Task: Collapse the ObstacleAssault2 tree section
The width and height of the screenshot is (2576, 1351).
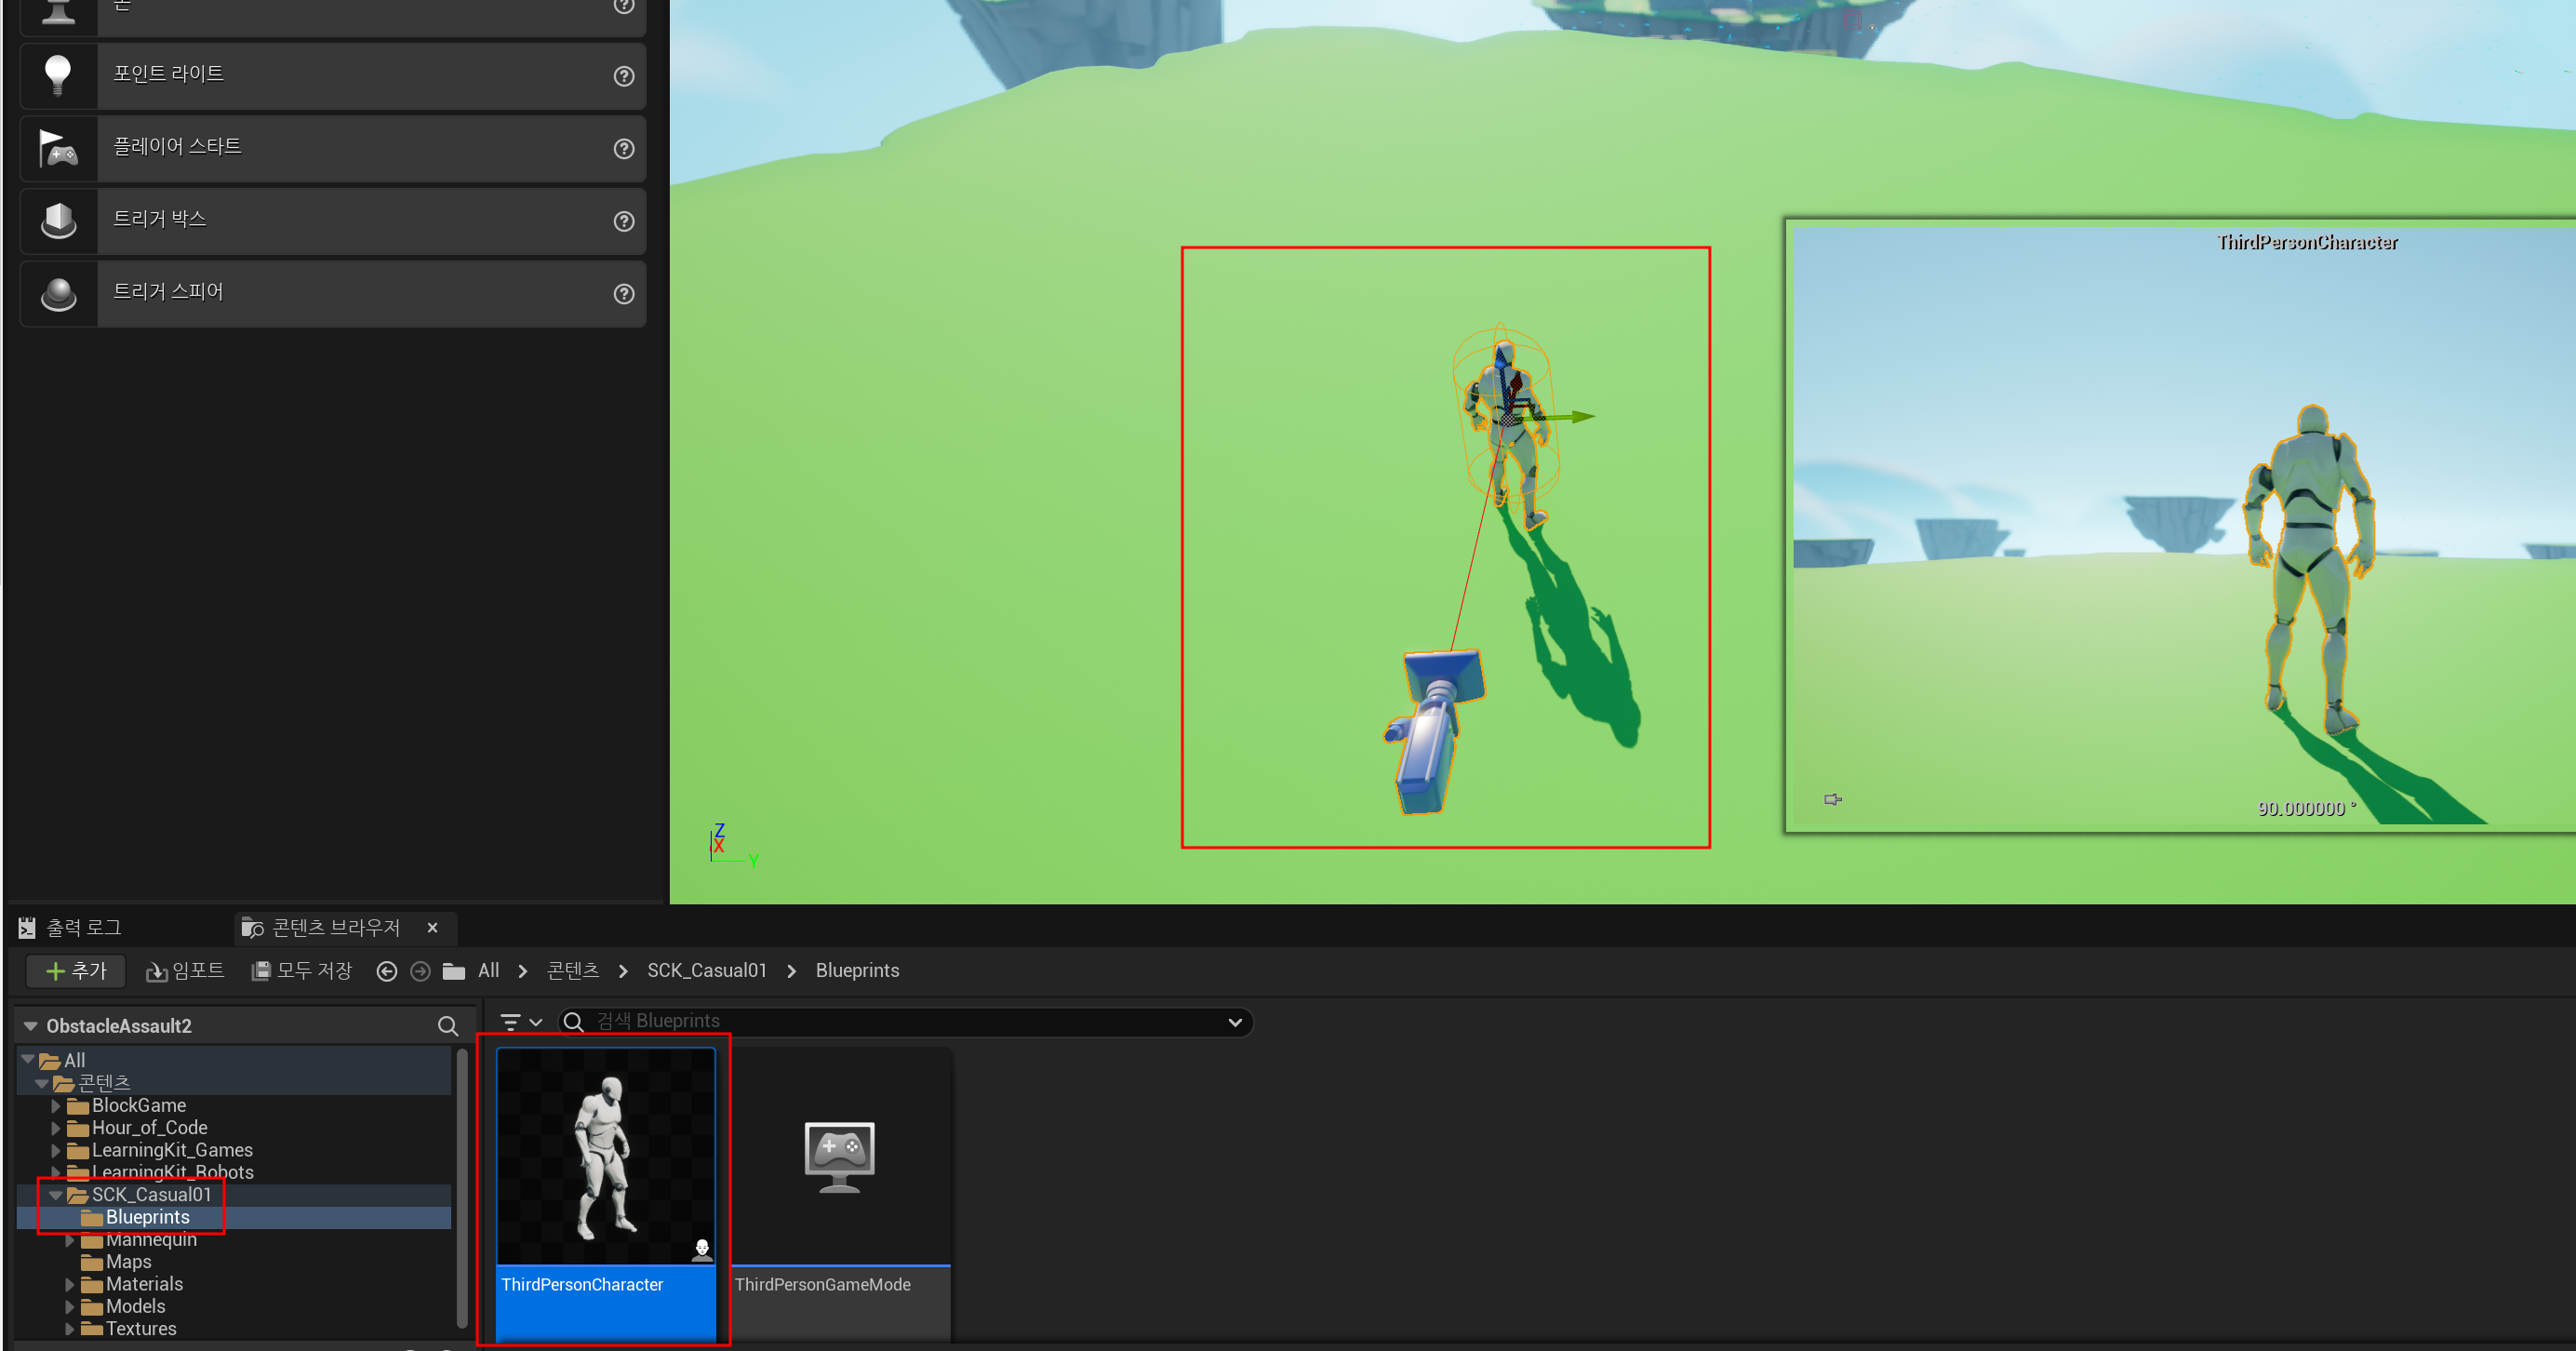Action: [31, 1026]
